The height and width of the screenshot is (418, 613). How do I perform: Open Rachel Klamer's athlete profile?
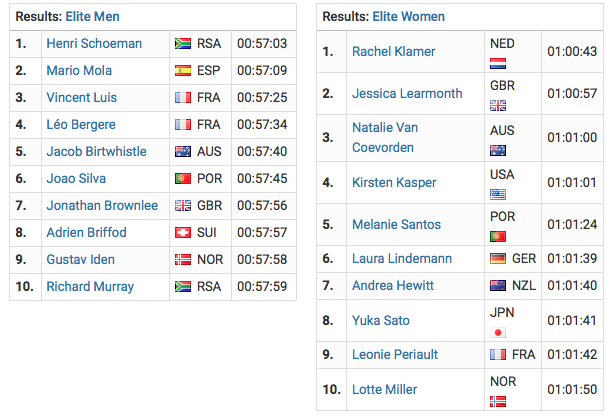pyautogui.click(x=393, y=51)
